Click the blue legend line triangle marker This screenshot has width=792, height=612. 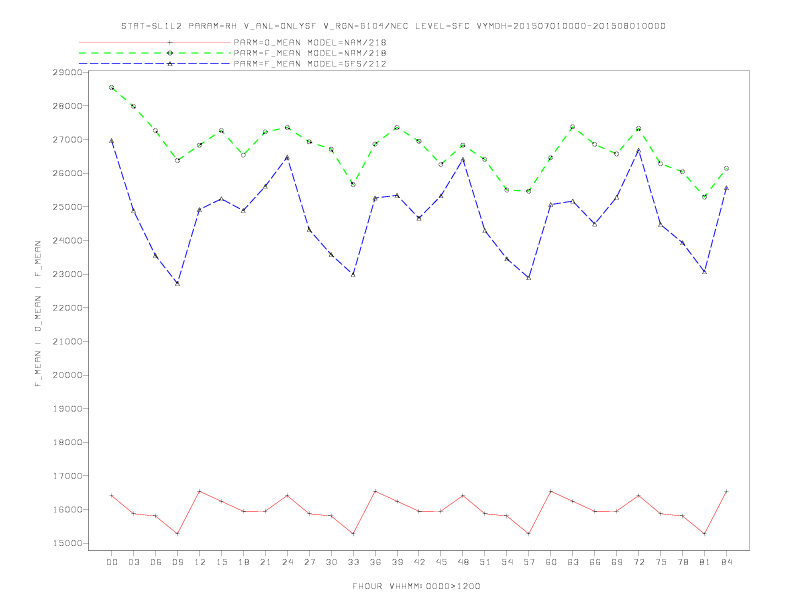[x=170, y=64]
